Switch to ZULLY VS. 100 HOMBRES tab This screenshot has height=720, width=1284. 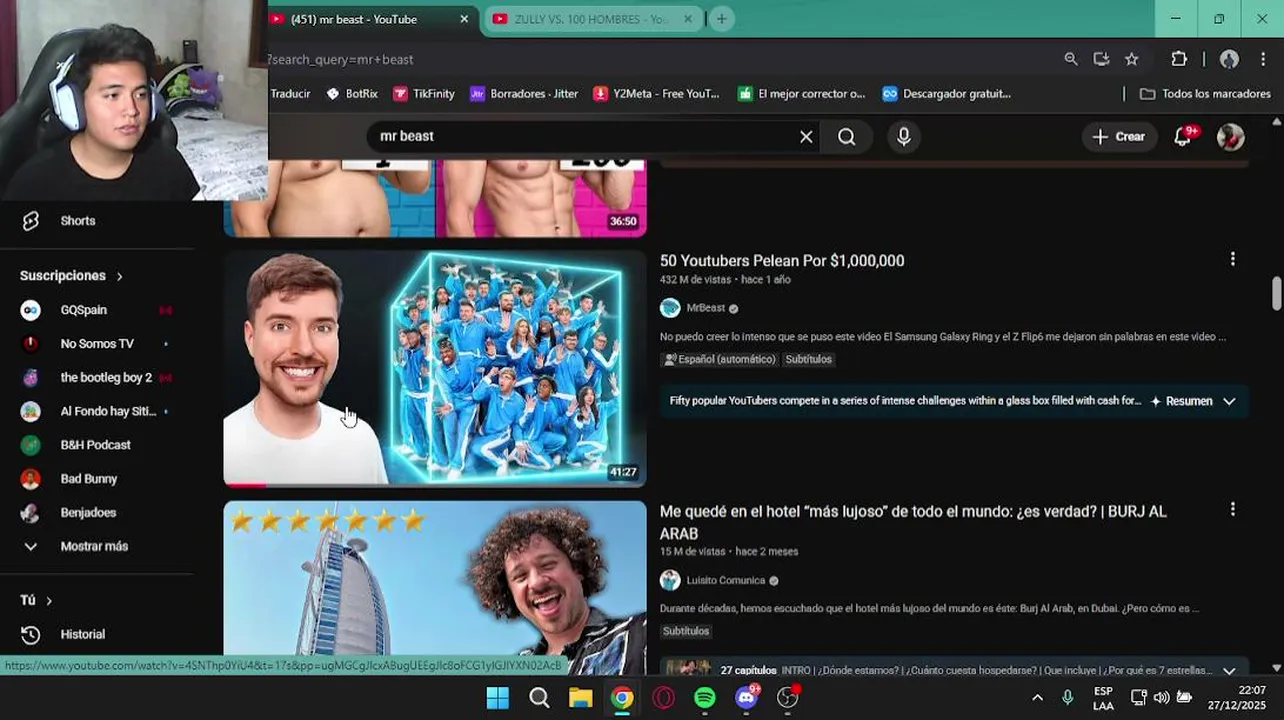593,19
